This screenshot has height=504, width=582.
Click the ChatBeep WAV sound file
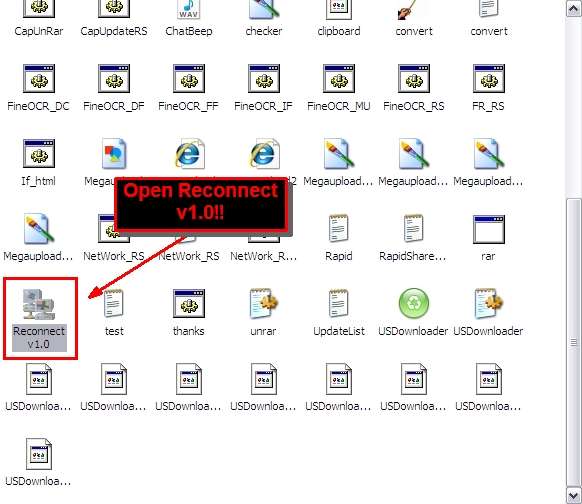click(x=189, y=9)
